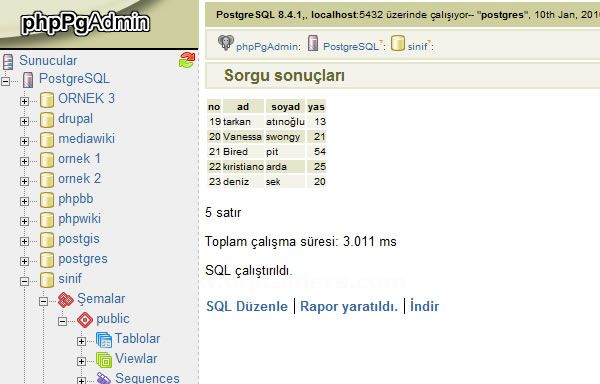Click the 'ad' column header
600x384 pixels.
coord(243,107)
